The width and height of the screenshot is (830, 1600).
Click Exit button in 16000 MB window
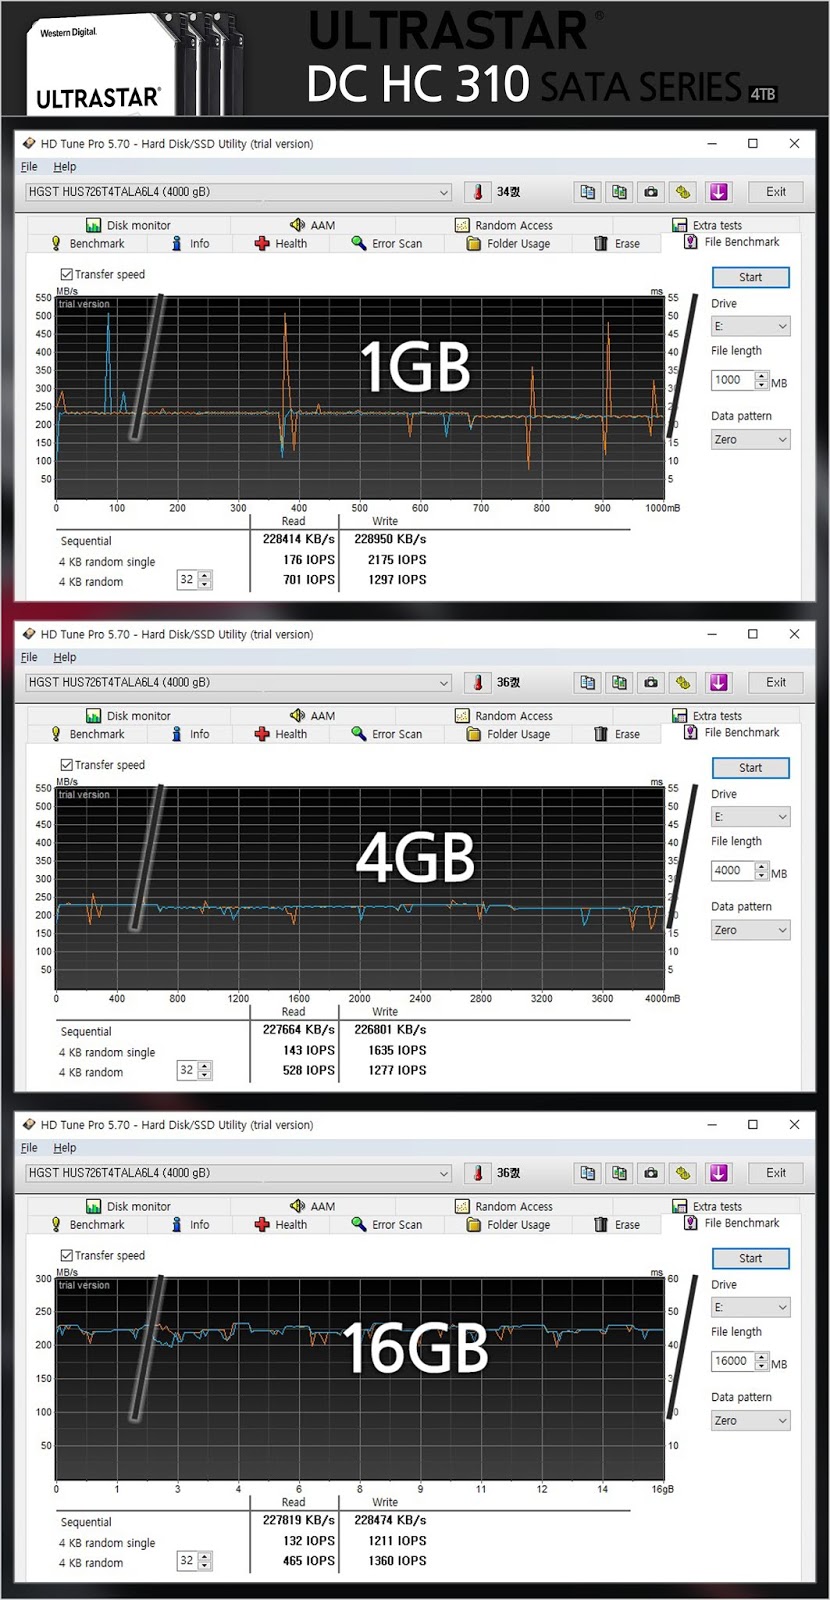click(x=776, y=1173)
